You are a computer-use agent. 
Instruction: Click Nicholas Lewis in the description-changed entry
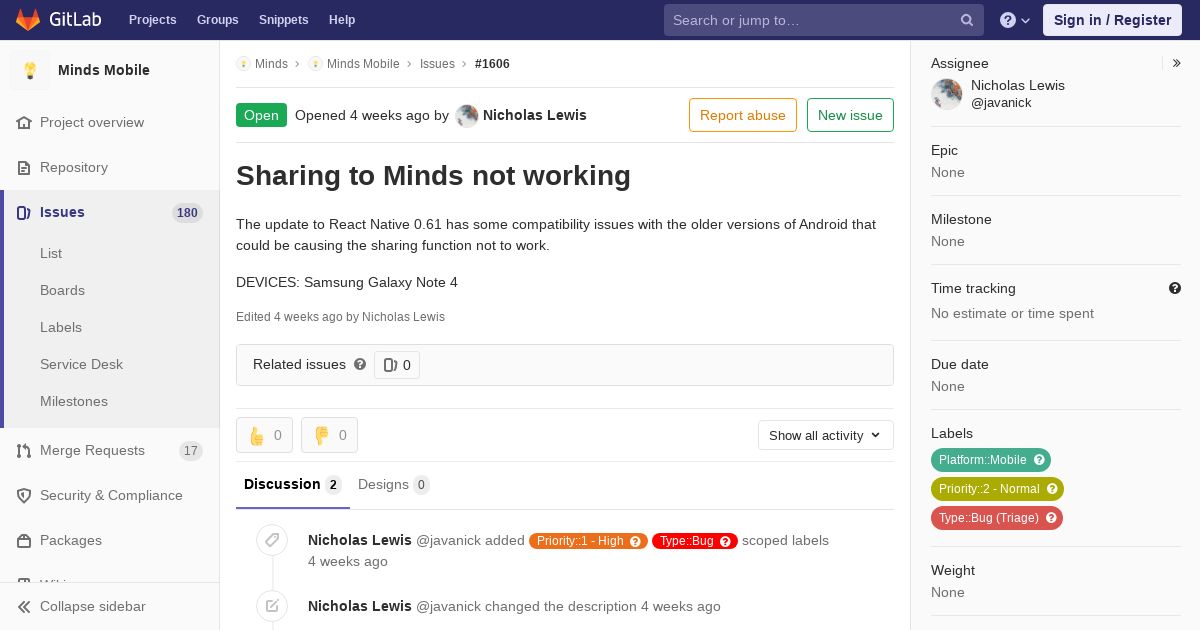[360, 606]
